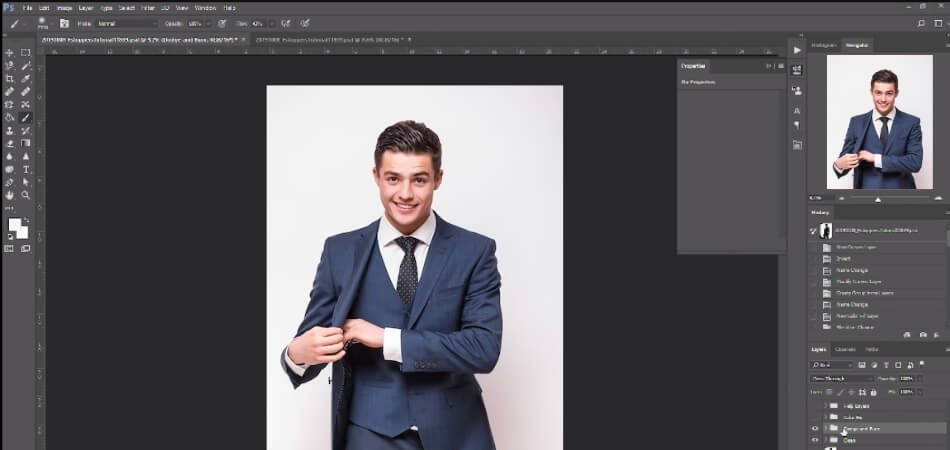Expand the Clean layer group

[825, 440]
